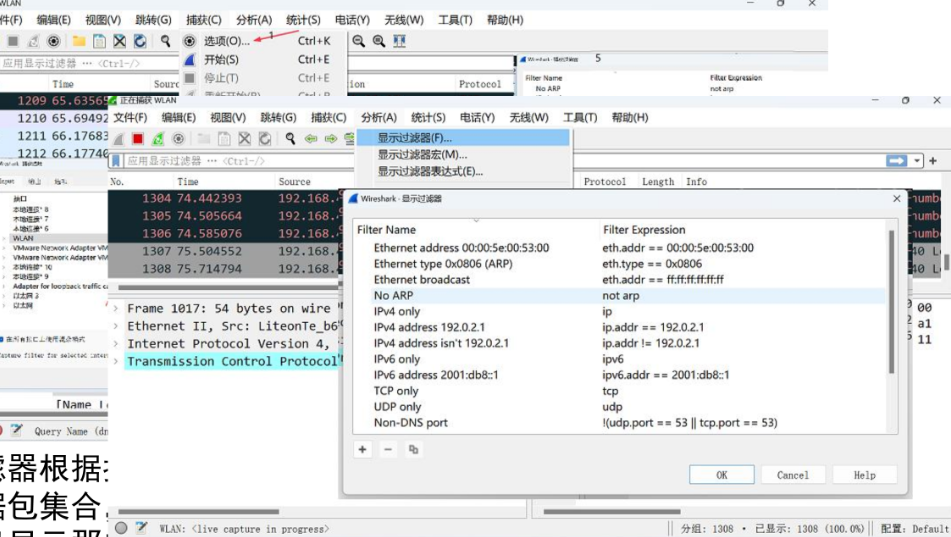Click the plus icon to add filter

pos(363,450)
